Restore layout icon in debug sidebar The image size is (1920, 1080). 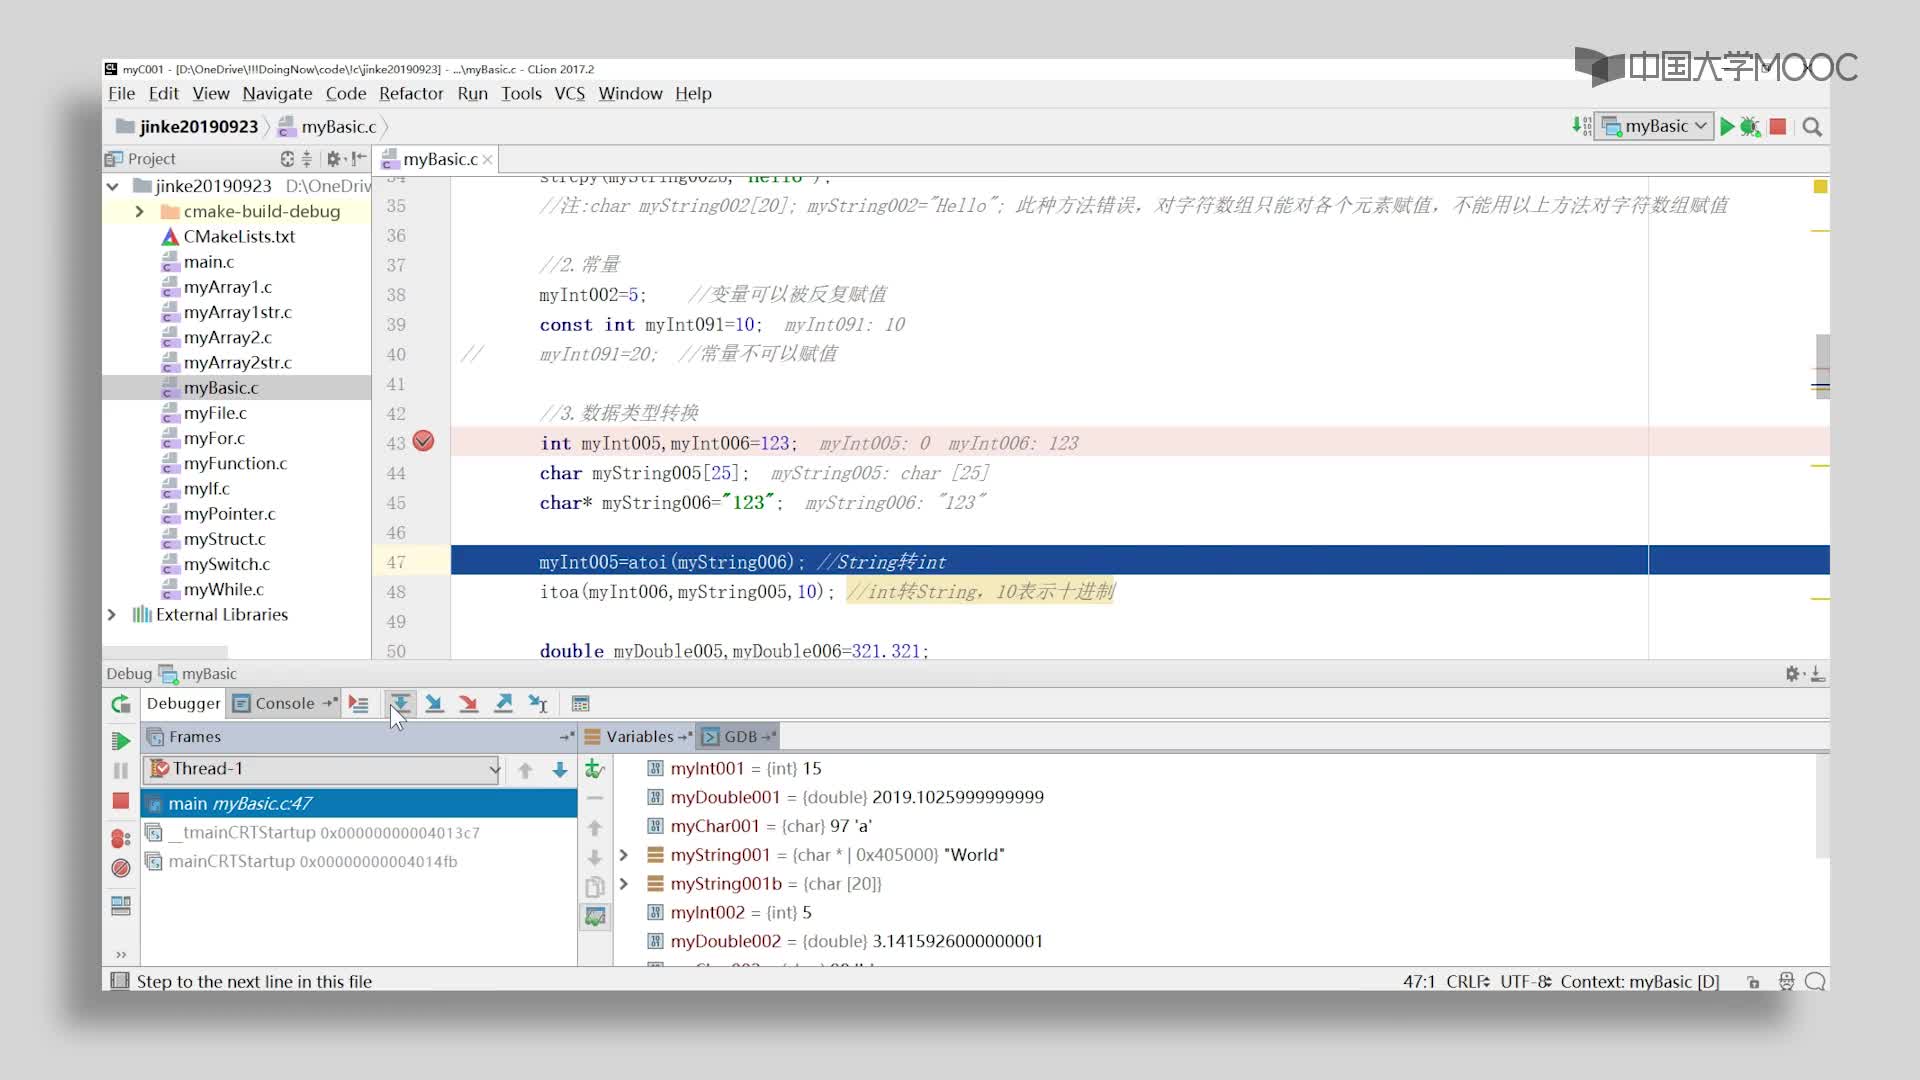point(121,906)
